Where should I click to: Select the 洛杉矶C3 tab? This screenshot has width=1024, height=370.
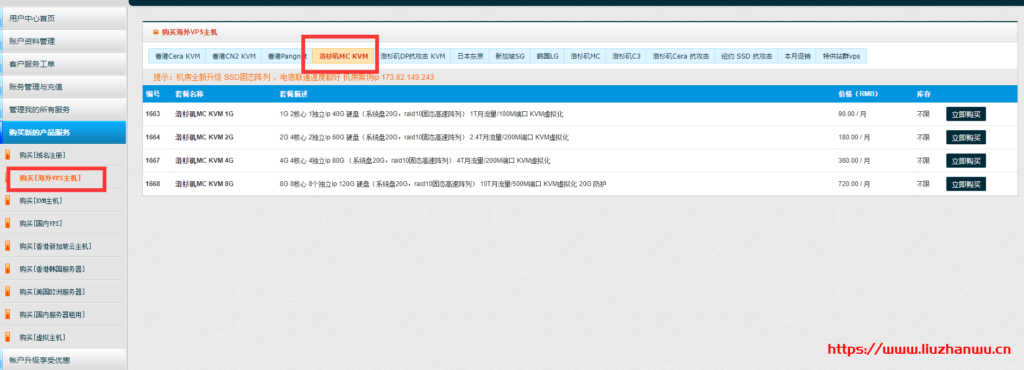click(627, 57)
